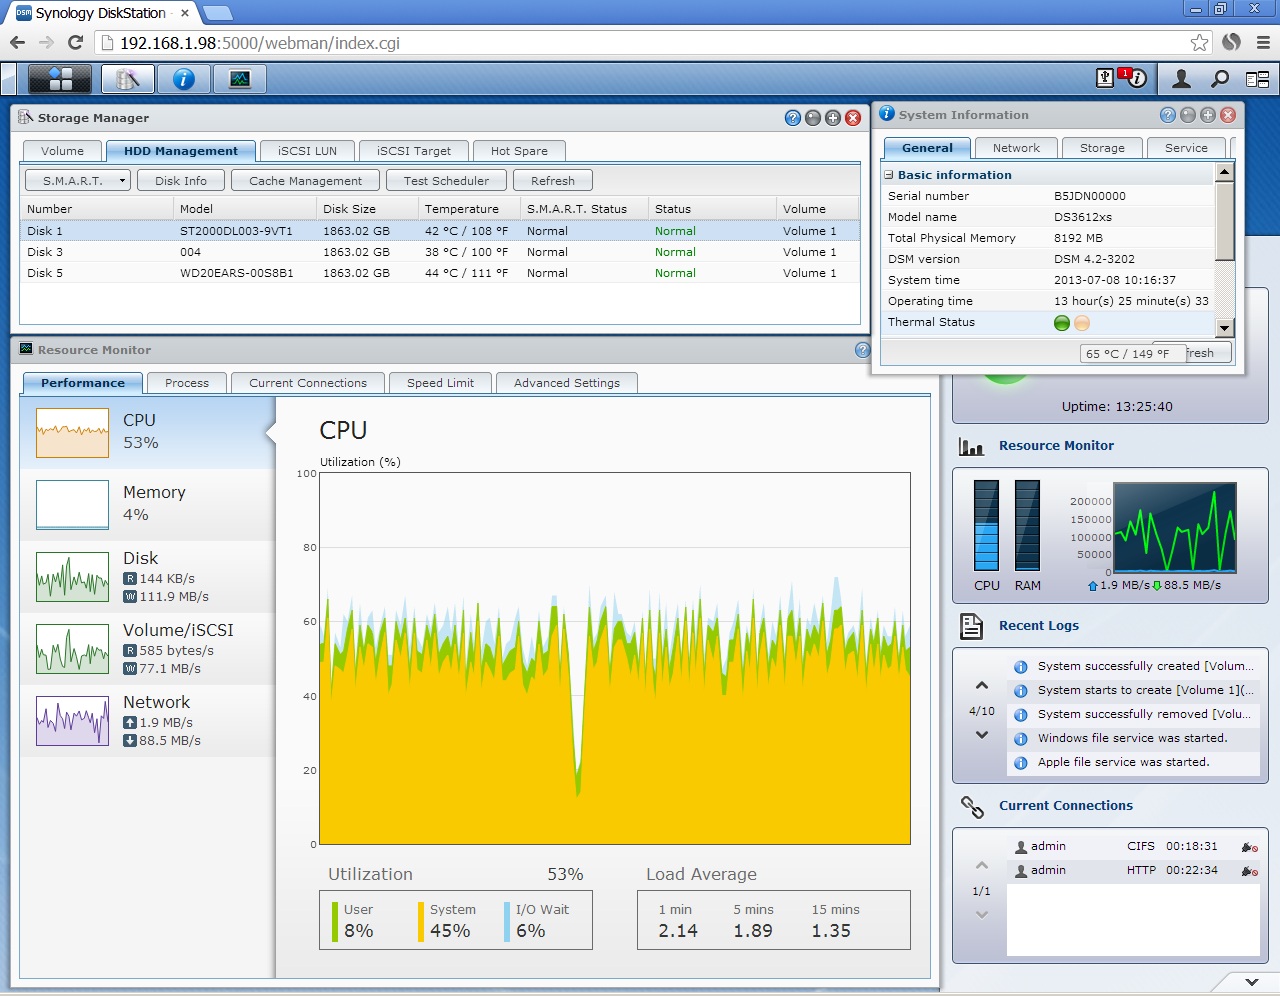Open the S.M.A.R.T. dropdown menu
This screenshot has height=996, width=1280.
click(77, 180)
